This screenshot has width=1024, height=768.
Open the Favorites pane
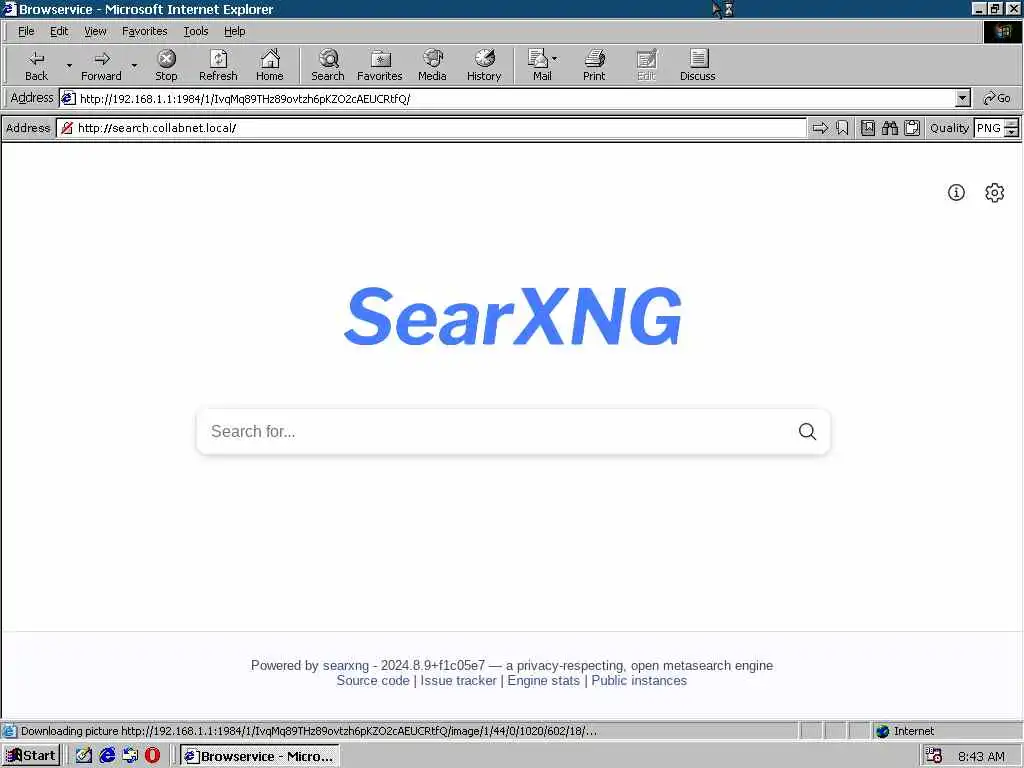(x=379, y=65)
